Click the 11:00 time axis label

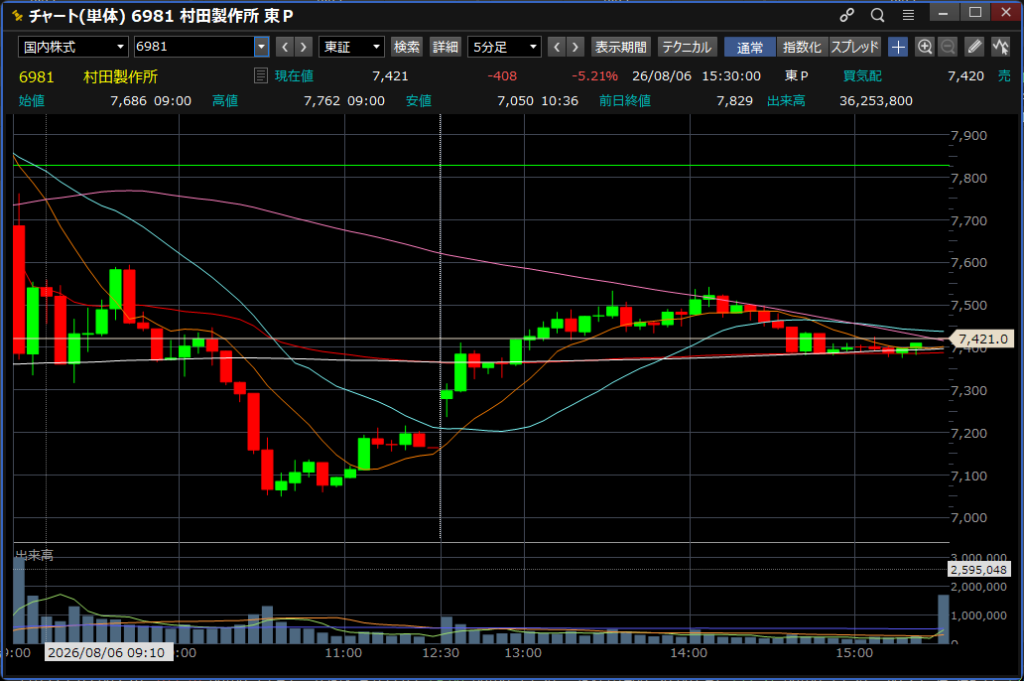pyautogui.click(x=343, y=652)
